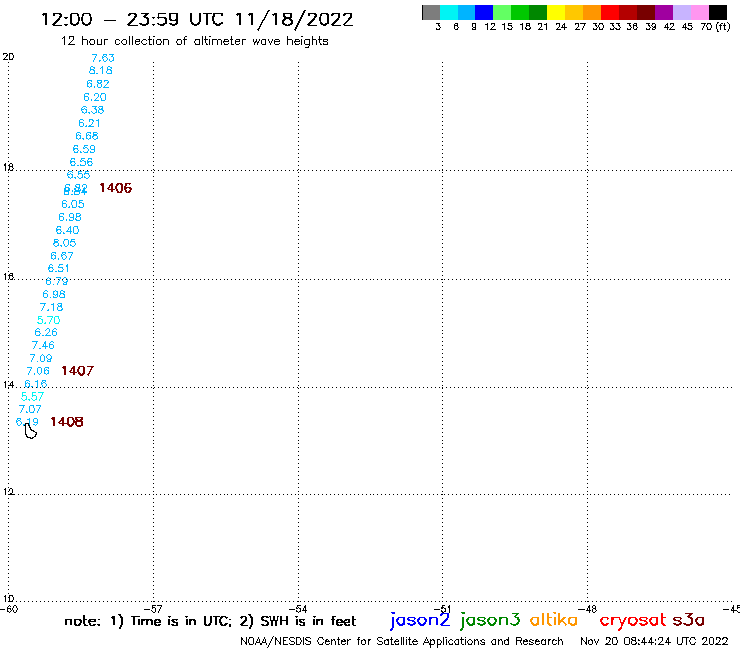This screenshot has height=650, width=740.
Task: Click the gray swatch in the color legend
Action: pyautogui.click(x=431, y=12)
